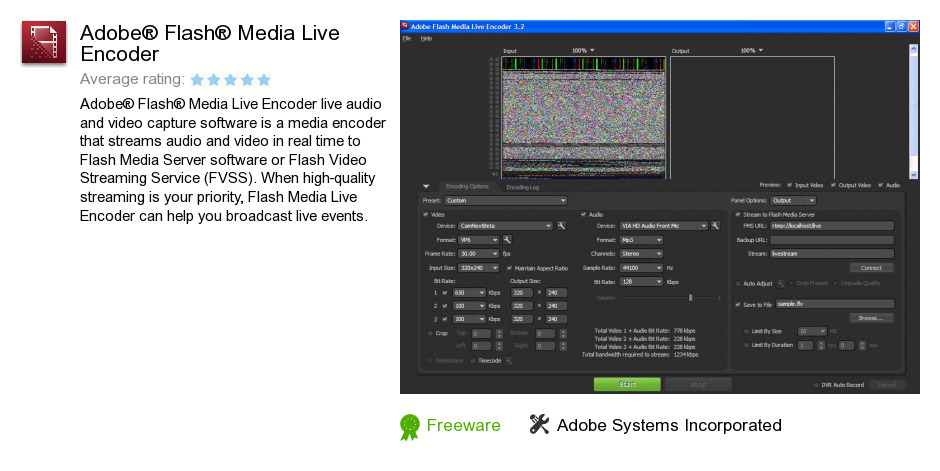The width and height of the screenshot is (940, 471).
Task: Enable Limit By Size checkbox
Action: pos(746,331)
